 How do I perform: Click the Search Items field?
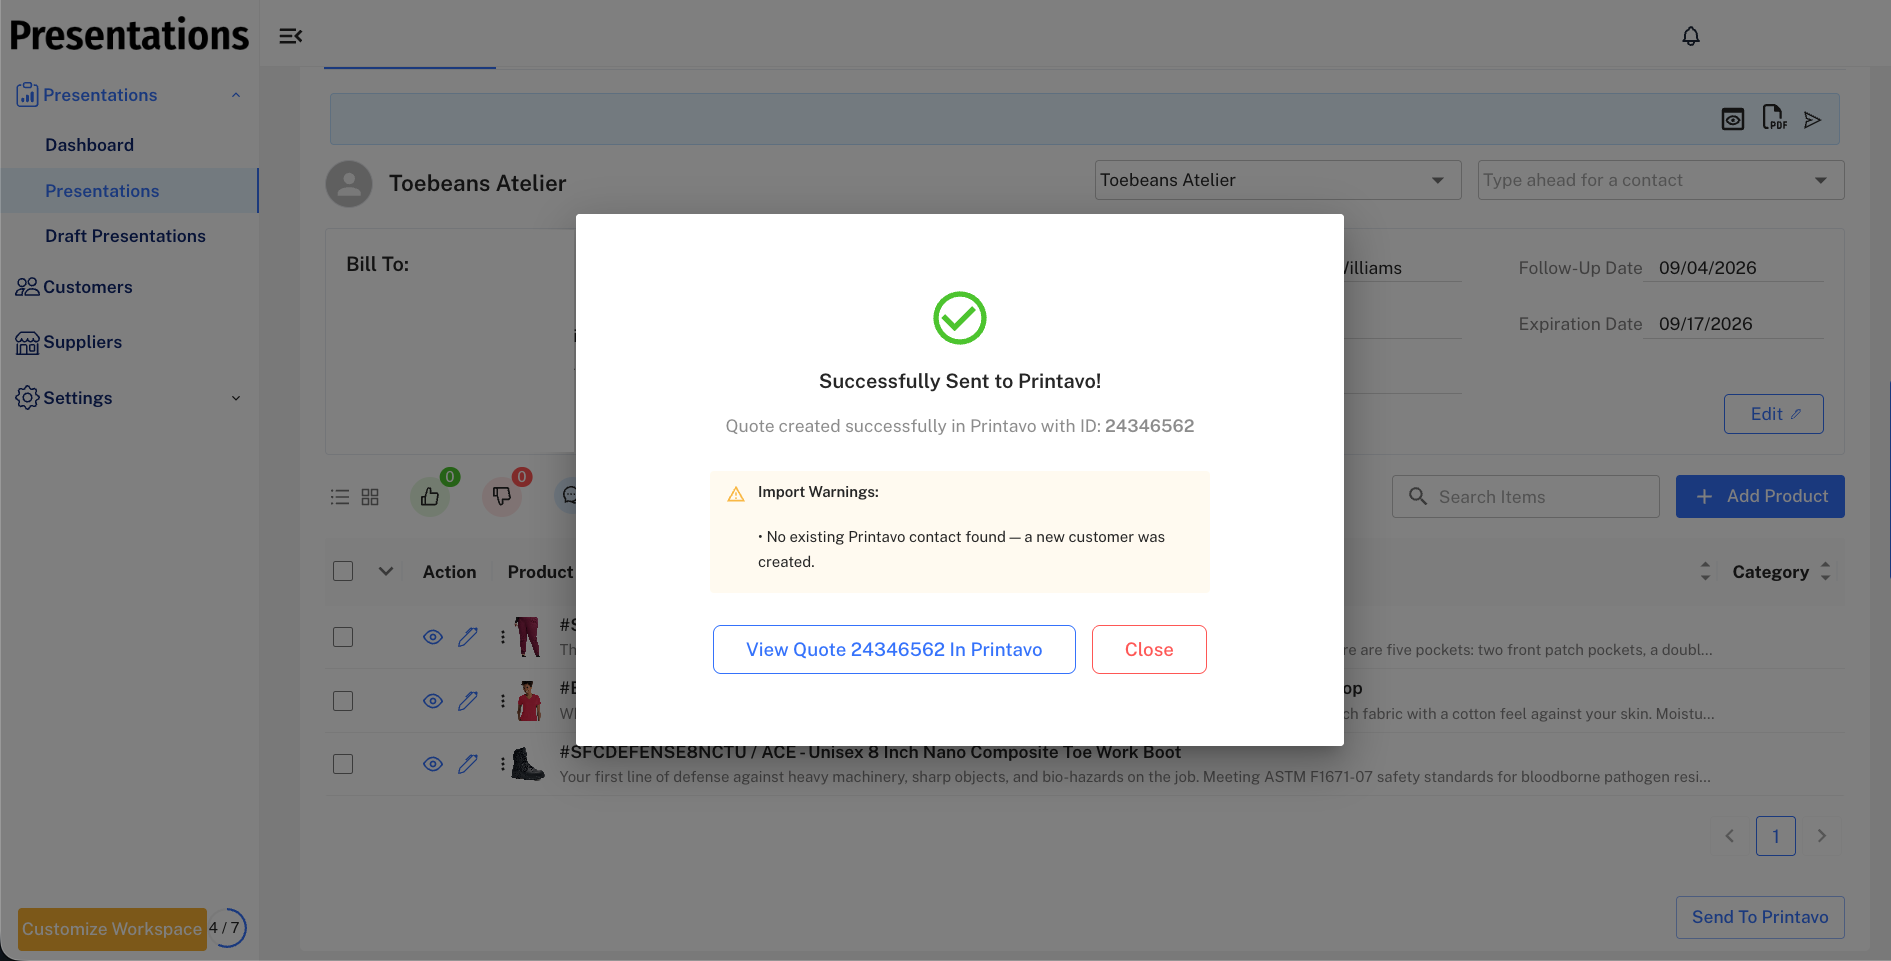click(x=1526, y=497)
